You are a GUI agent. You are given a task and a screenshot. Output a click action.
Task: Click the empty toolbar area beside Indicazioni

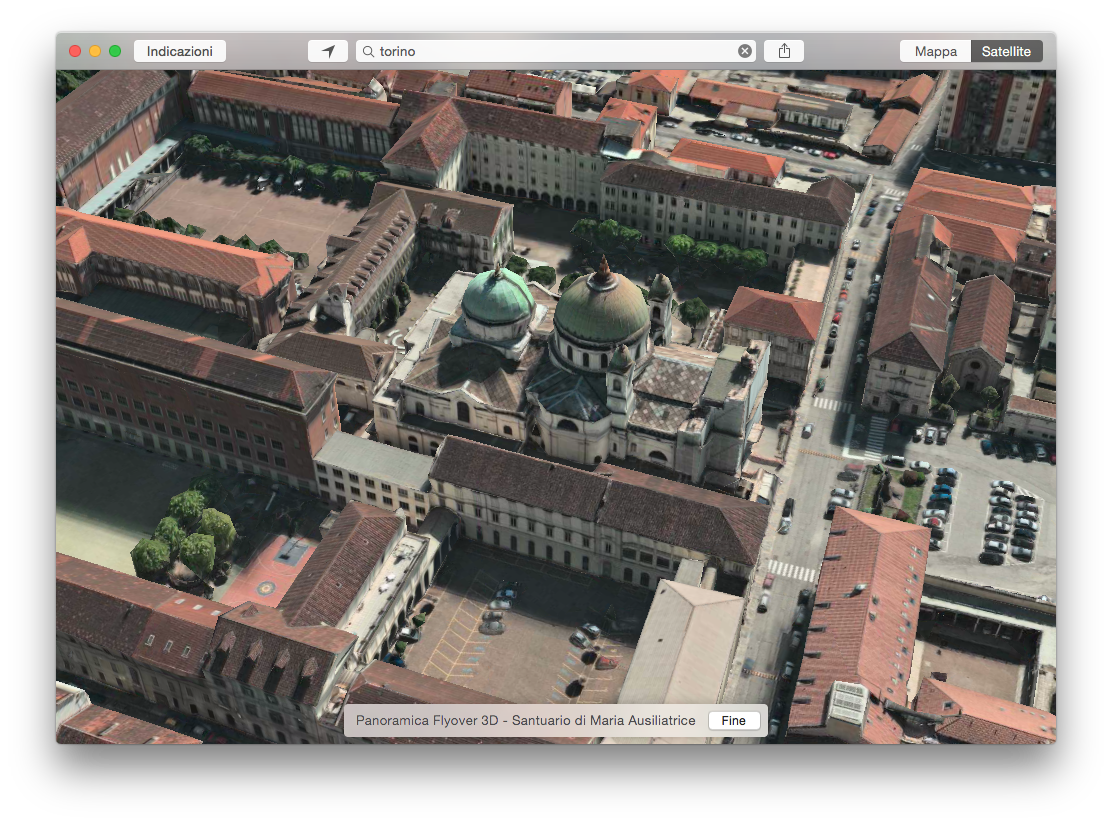266,51
